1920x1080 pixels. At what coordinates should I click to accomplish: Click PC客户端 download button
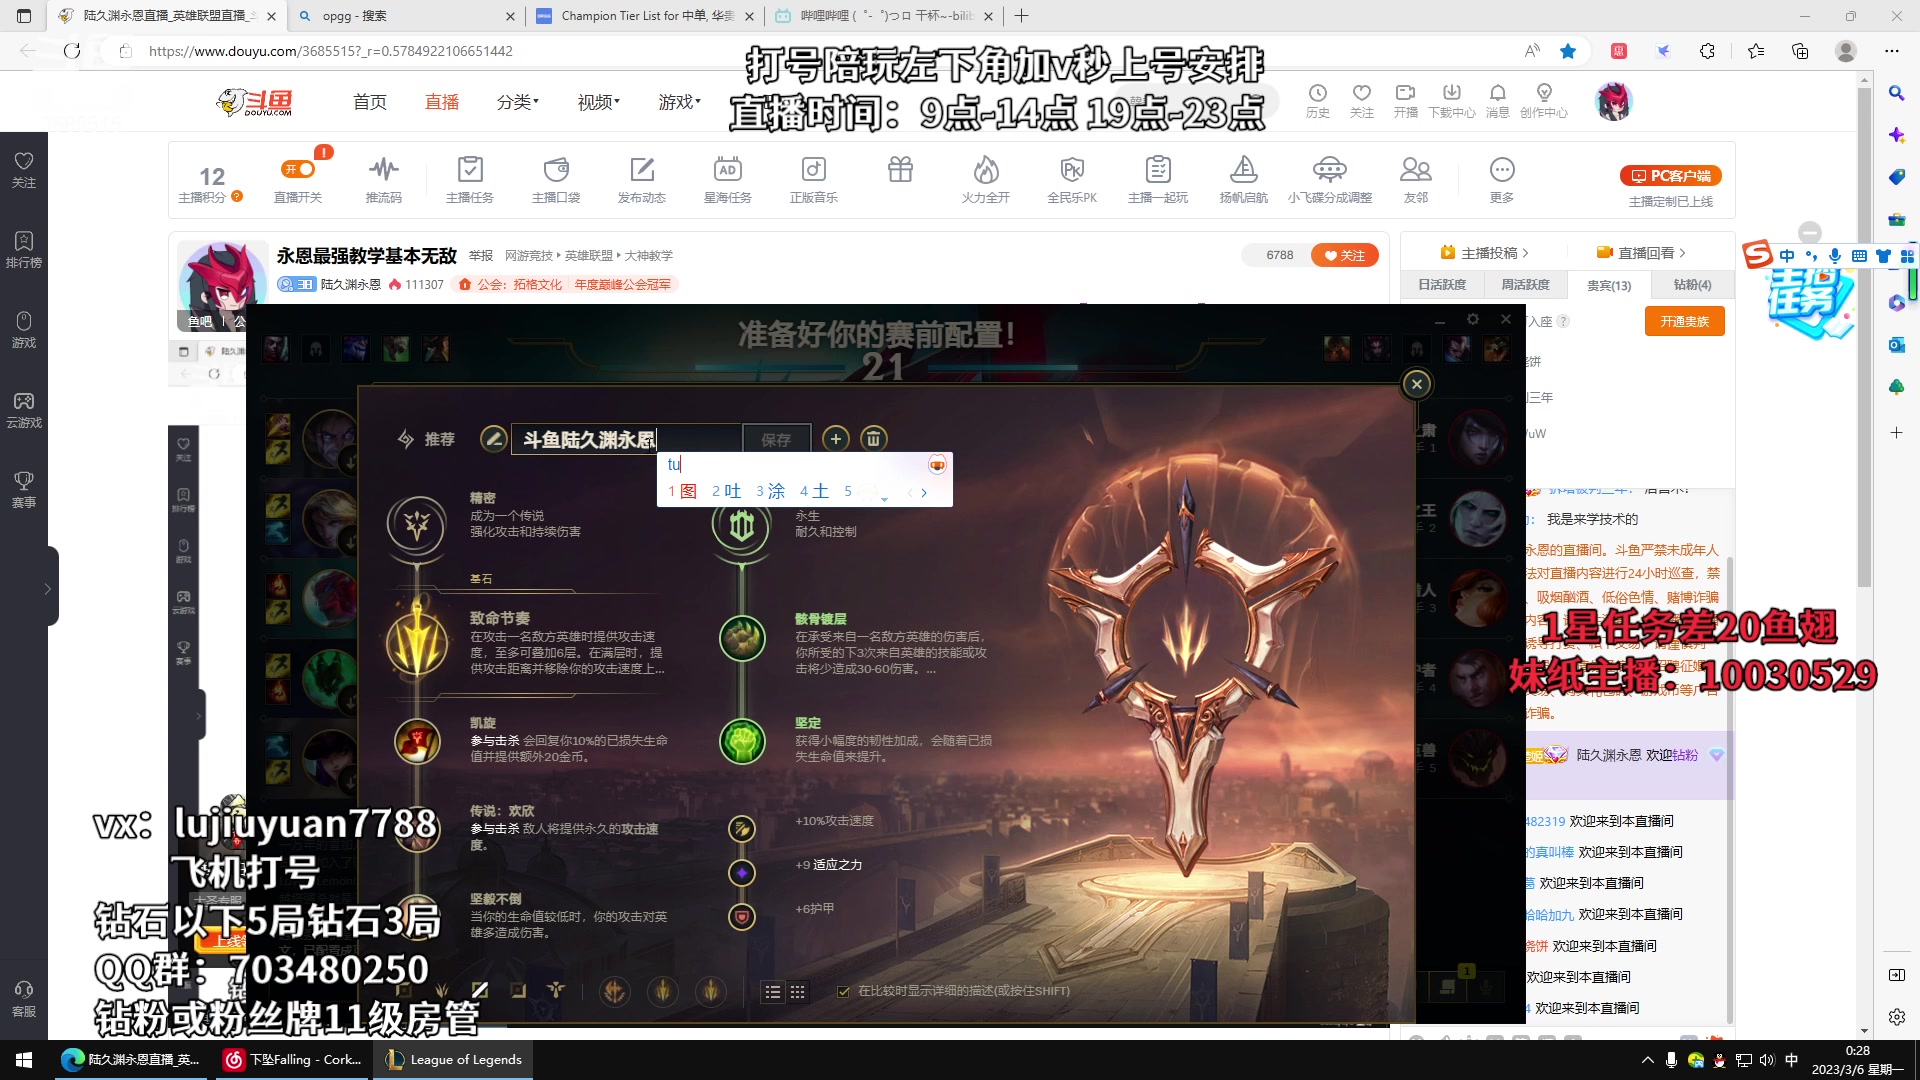pos(1670,176)
